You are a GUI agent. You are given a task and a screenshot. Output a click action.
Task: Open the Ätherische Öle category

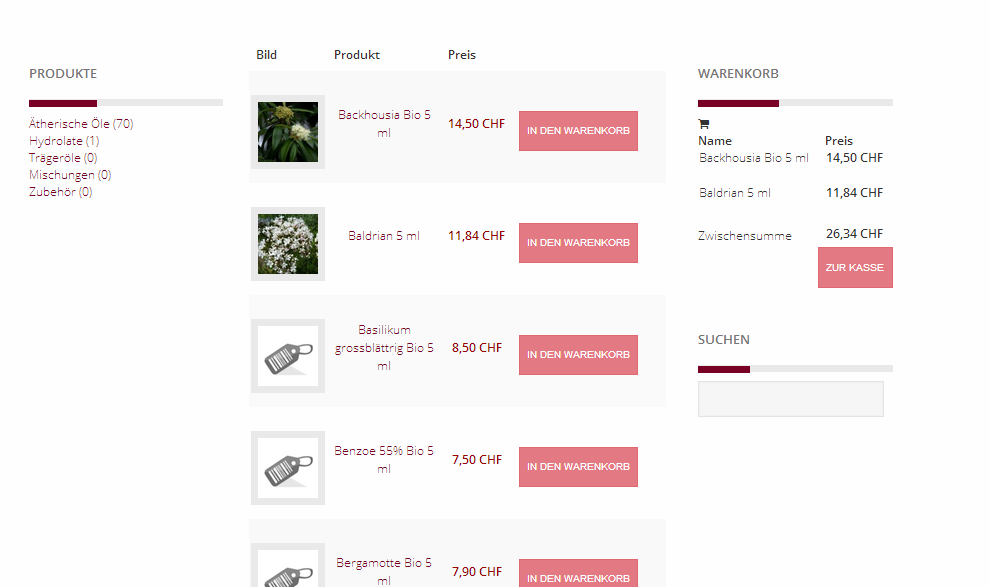point(81,124)
